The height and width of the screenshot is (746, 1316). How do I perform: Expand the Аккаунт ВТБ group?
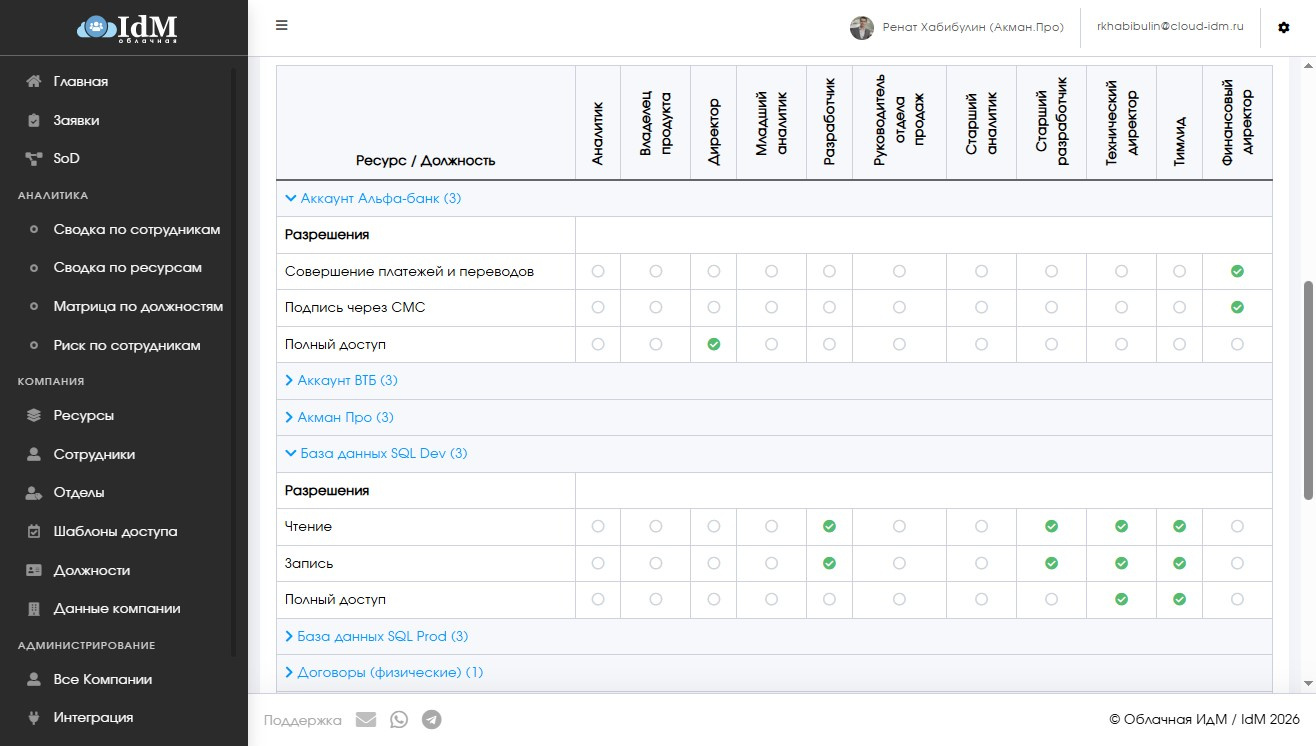coord(341,381)
